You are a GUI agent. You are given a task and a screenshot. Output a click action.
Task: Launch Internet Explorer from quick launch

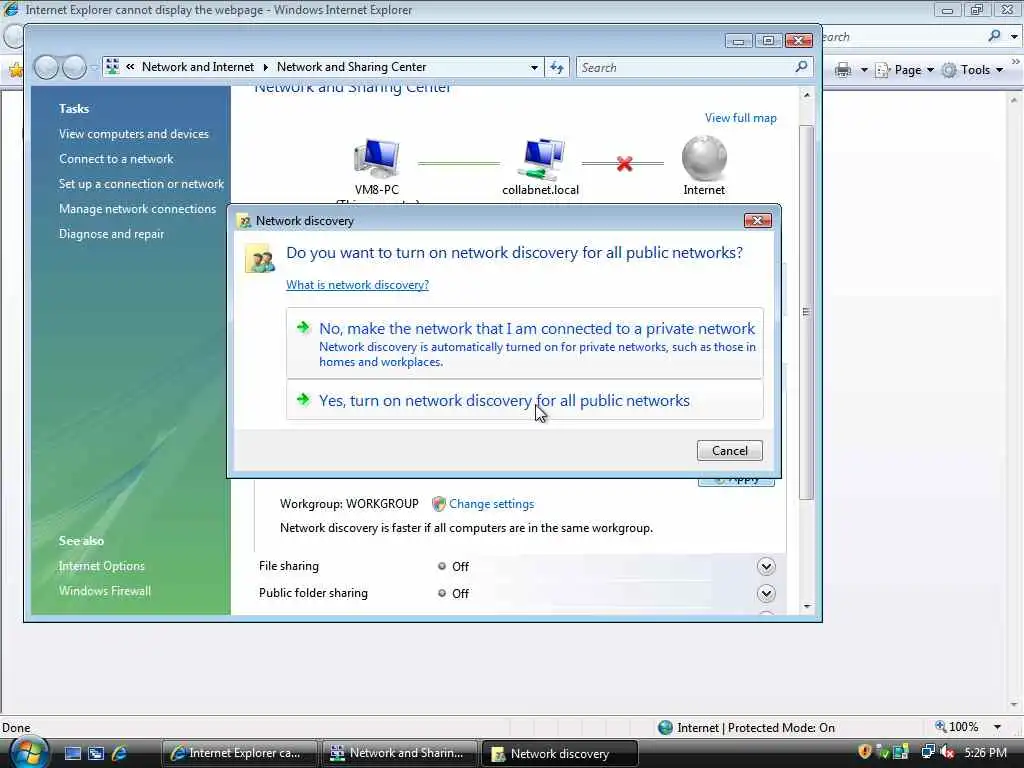119,754
